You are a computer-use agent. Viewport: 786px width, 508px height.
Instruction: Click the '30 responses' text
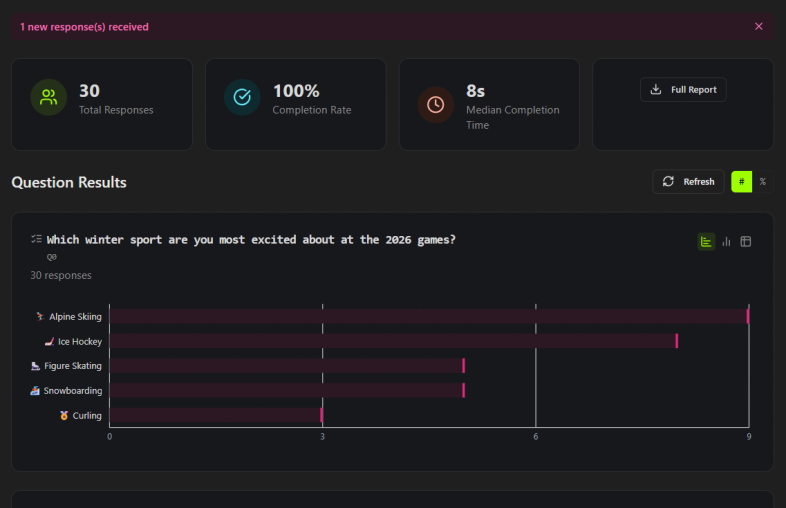click(61, 275)
